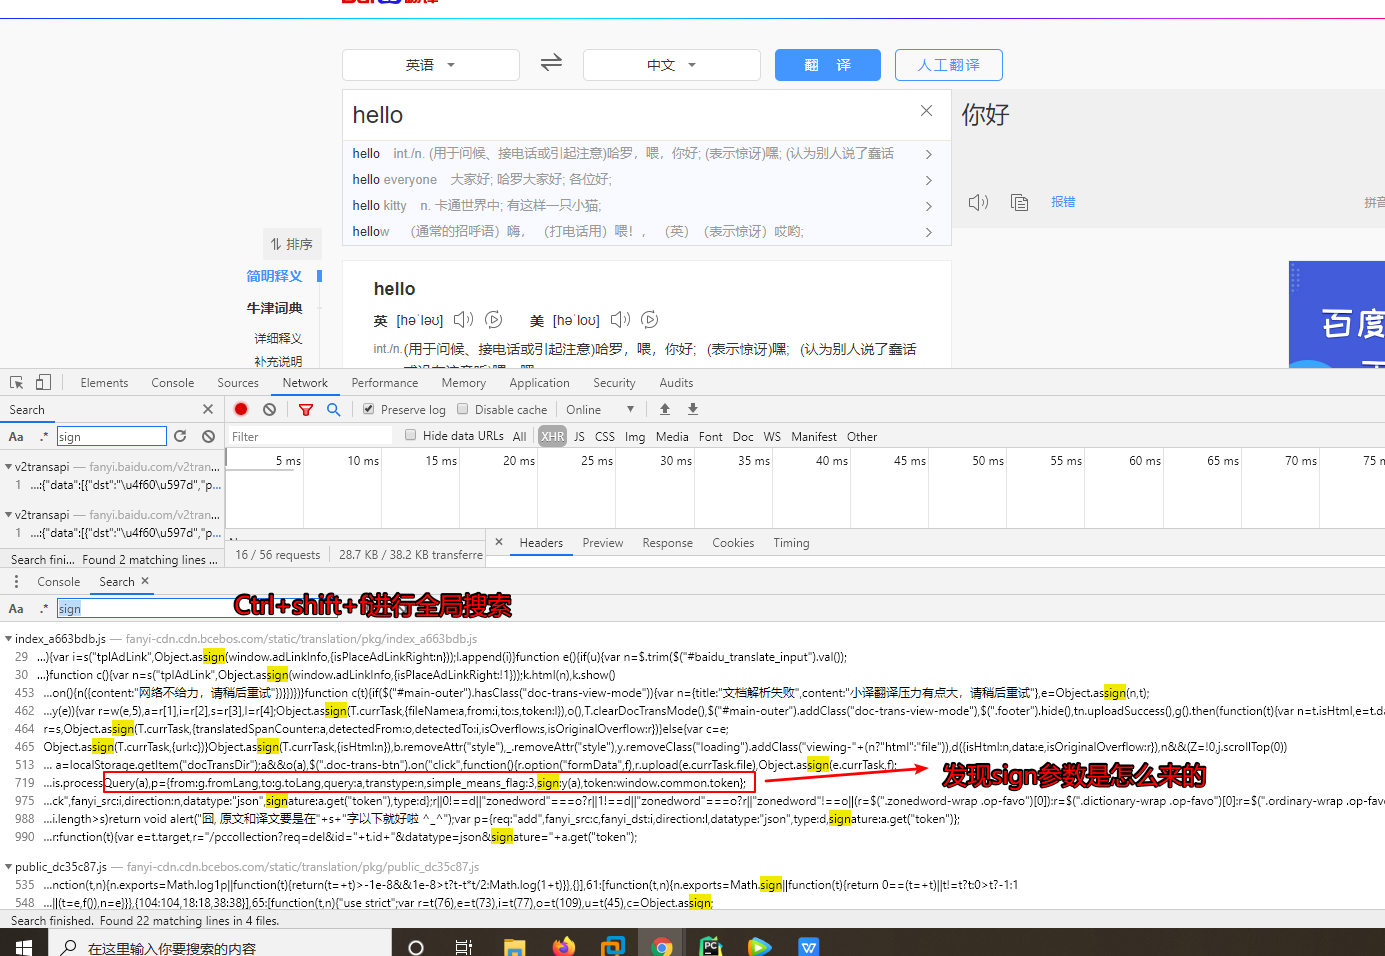The height and width of the screenshot is (956, 1385).
Task: Copy the translation result icon
Action: (x=1019, y=201)
